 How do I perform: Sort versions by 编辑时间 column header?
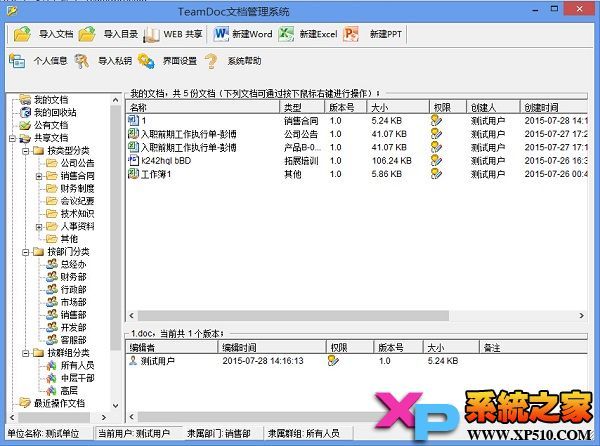point(272,347)
